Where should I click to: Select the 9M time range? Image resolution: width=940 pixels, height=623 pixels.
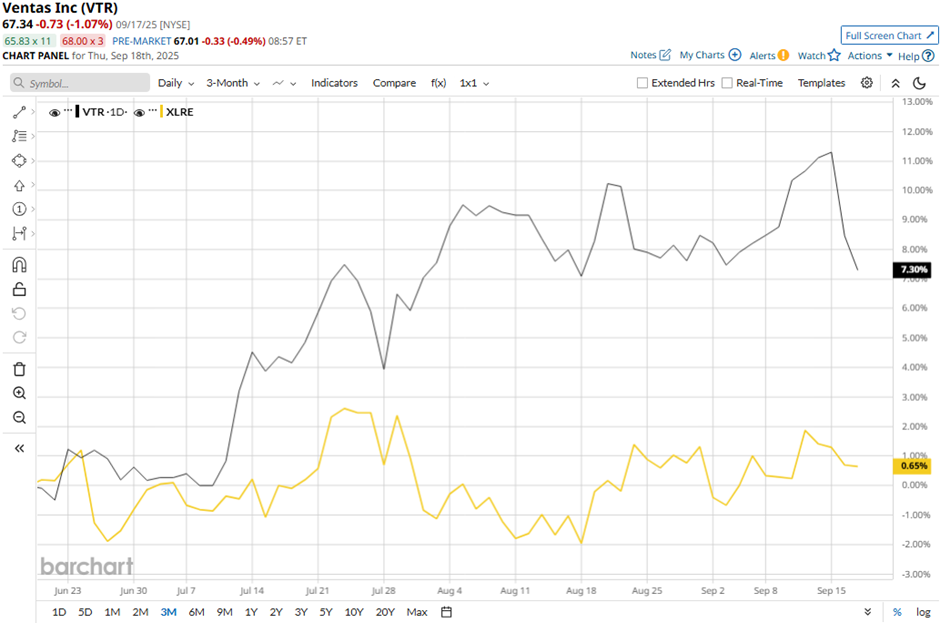(x=224, y=612)
